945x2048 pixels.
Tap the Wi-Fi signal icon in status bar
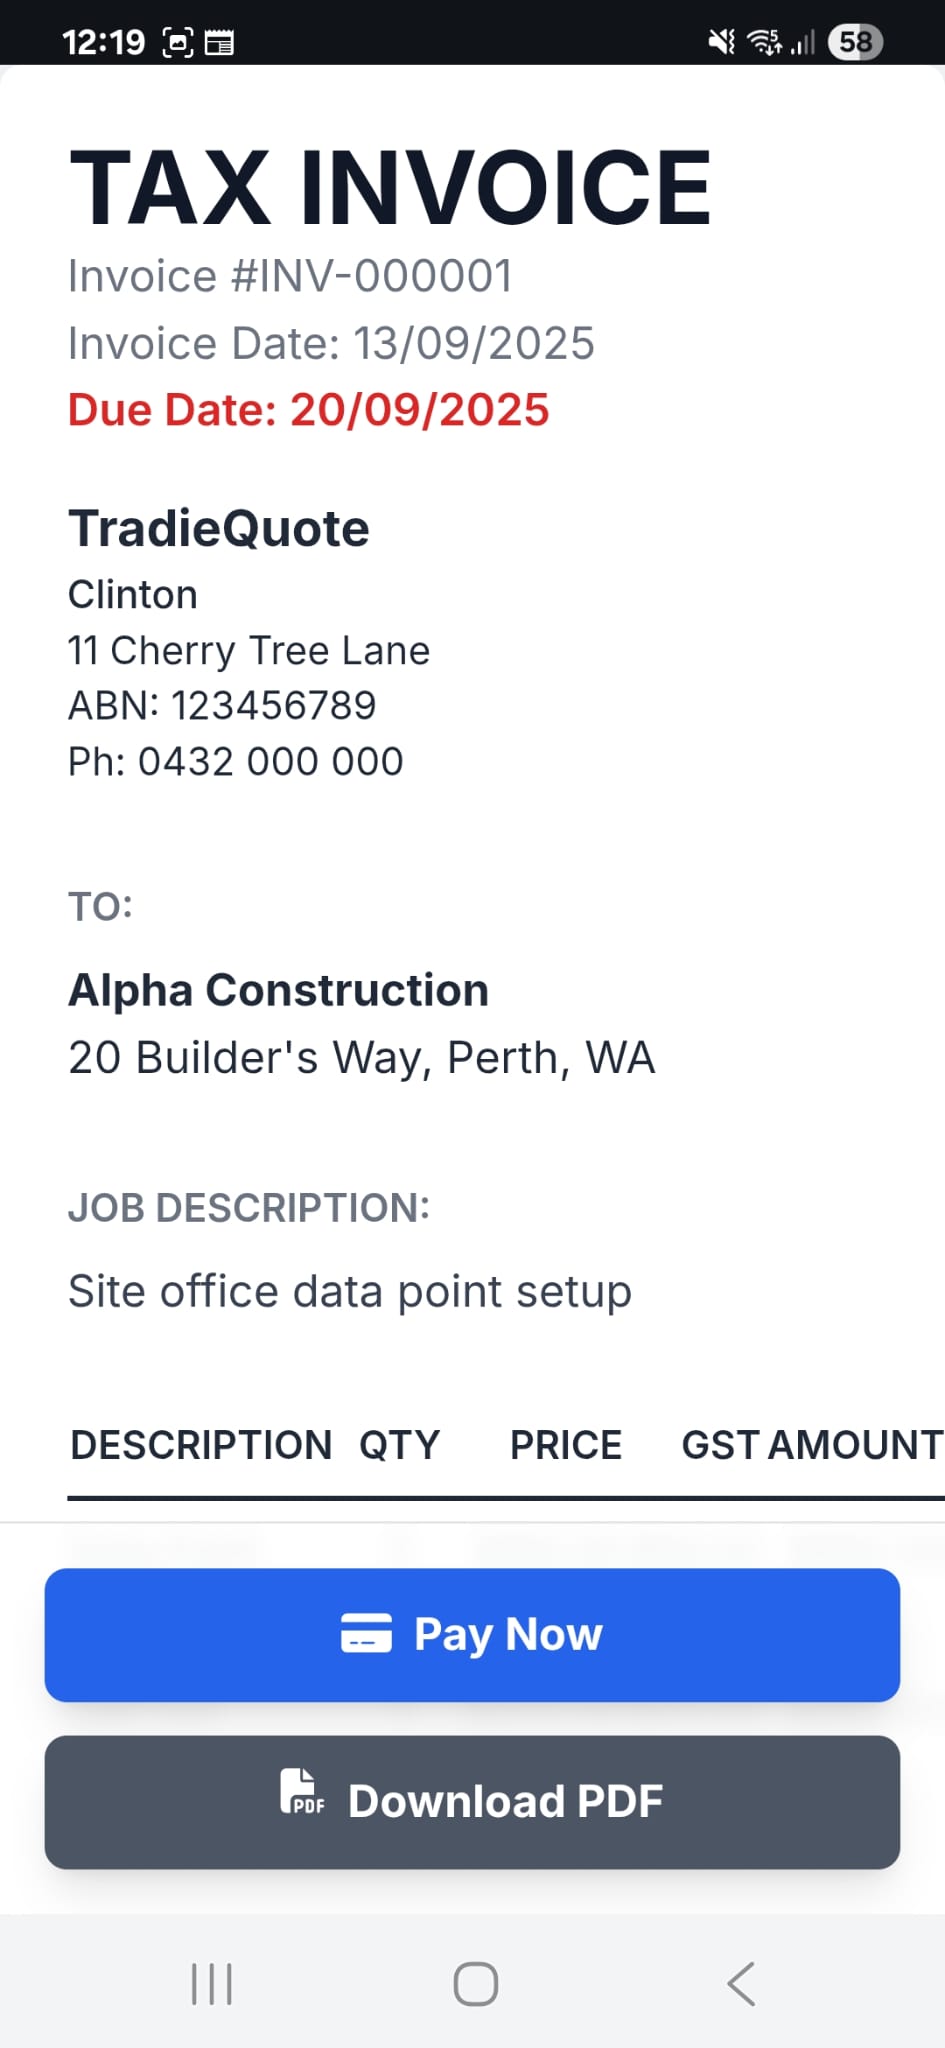pyautogui.click(x=763, y=41)
